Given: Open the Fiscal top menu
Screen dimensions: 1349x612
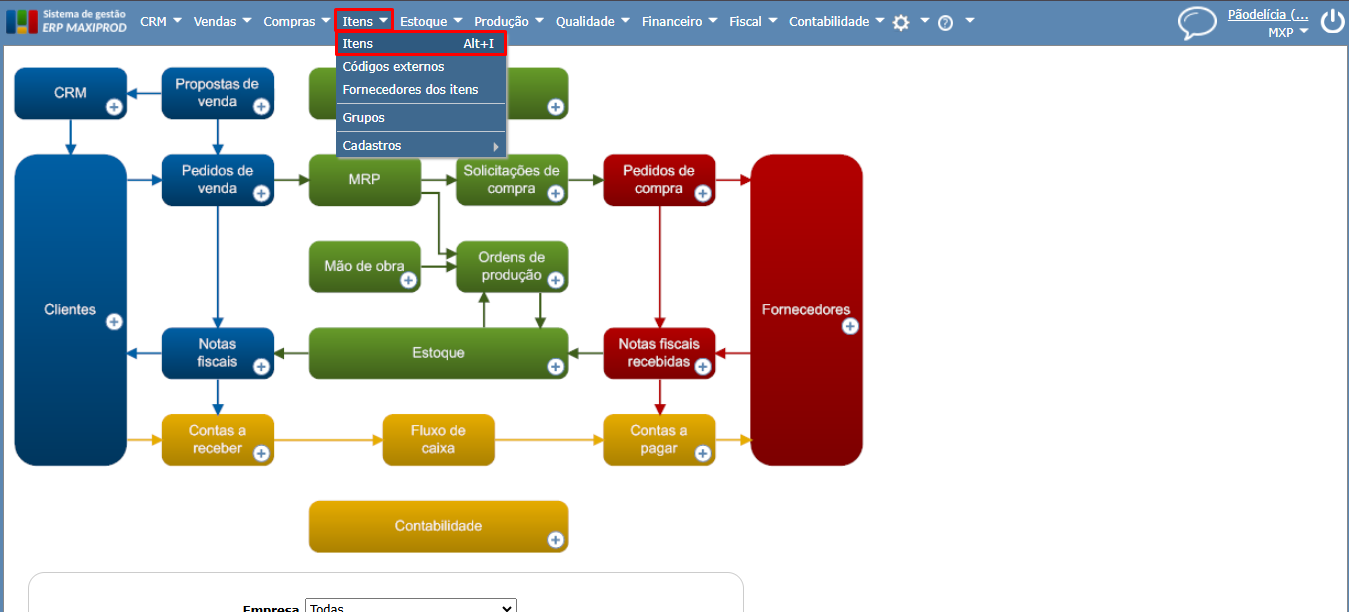Looking at the screenshot, I should click(753, 21).
